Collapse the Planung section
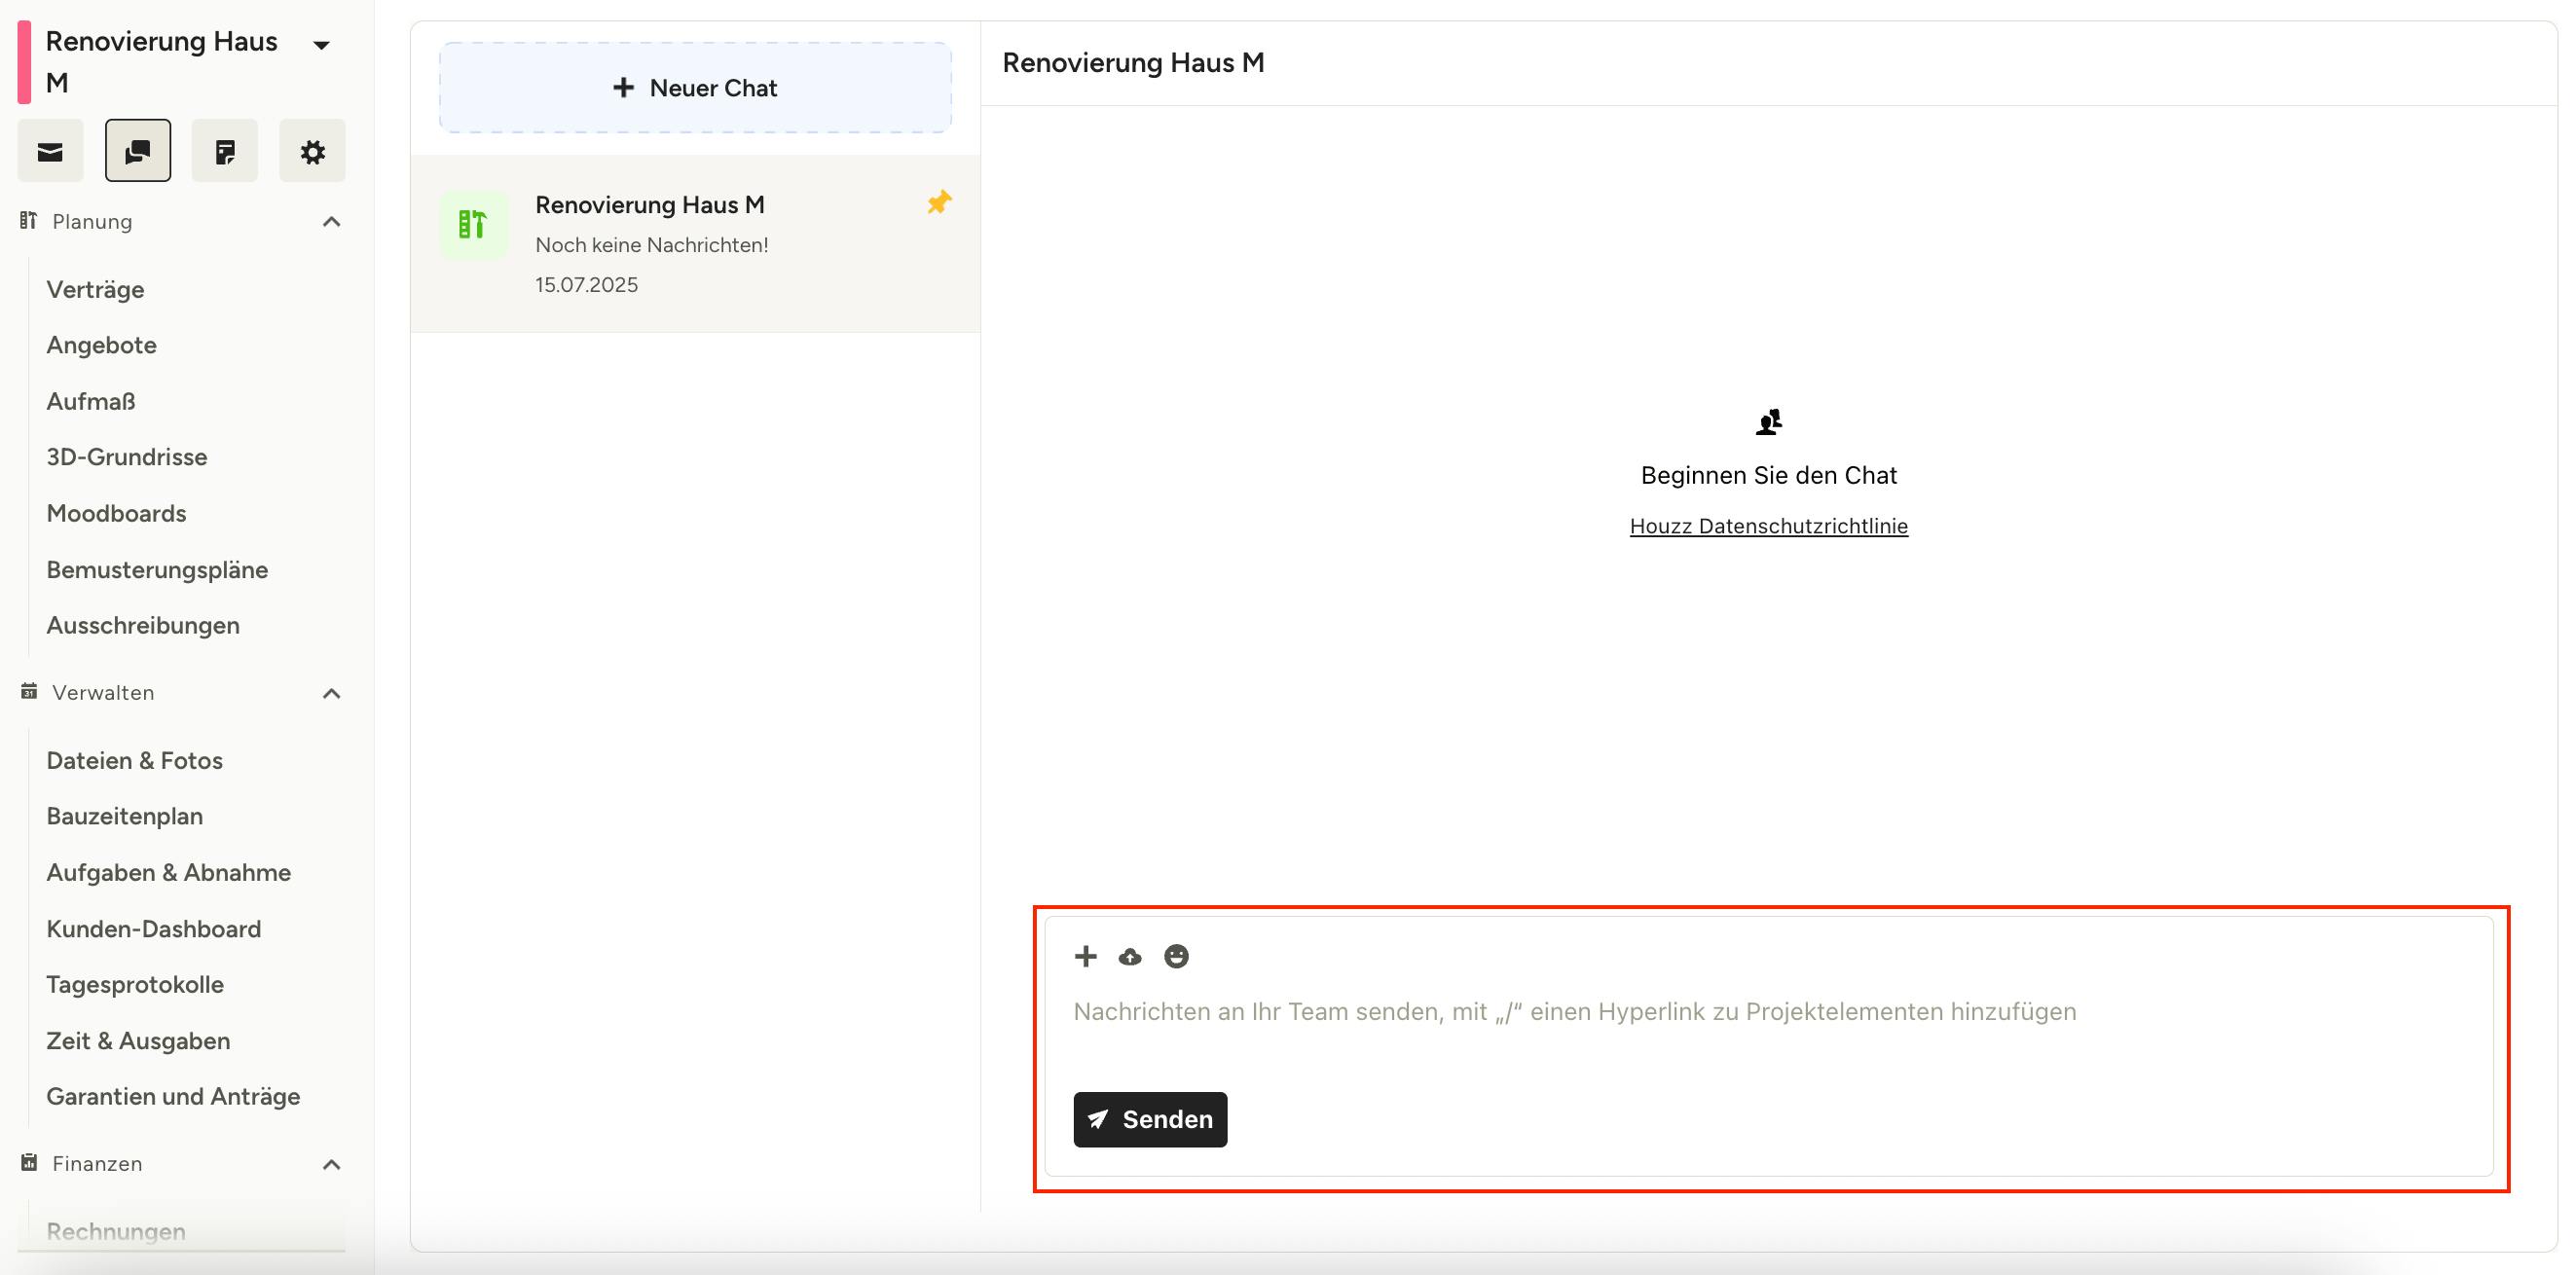Viewport: 2576px width, 1275px height. click(x=332, y=221)
